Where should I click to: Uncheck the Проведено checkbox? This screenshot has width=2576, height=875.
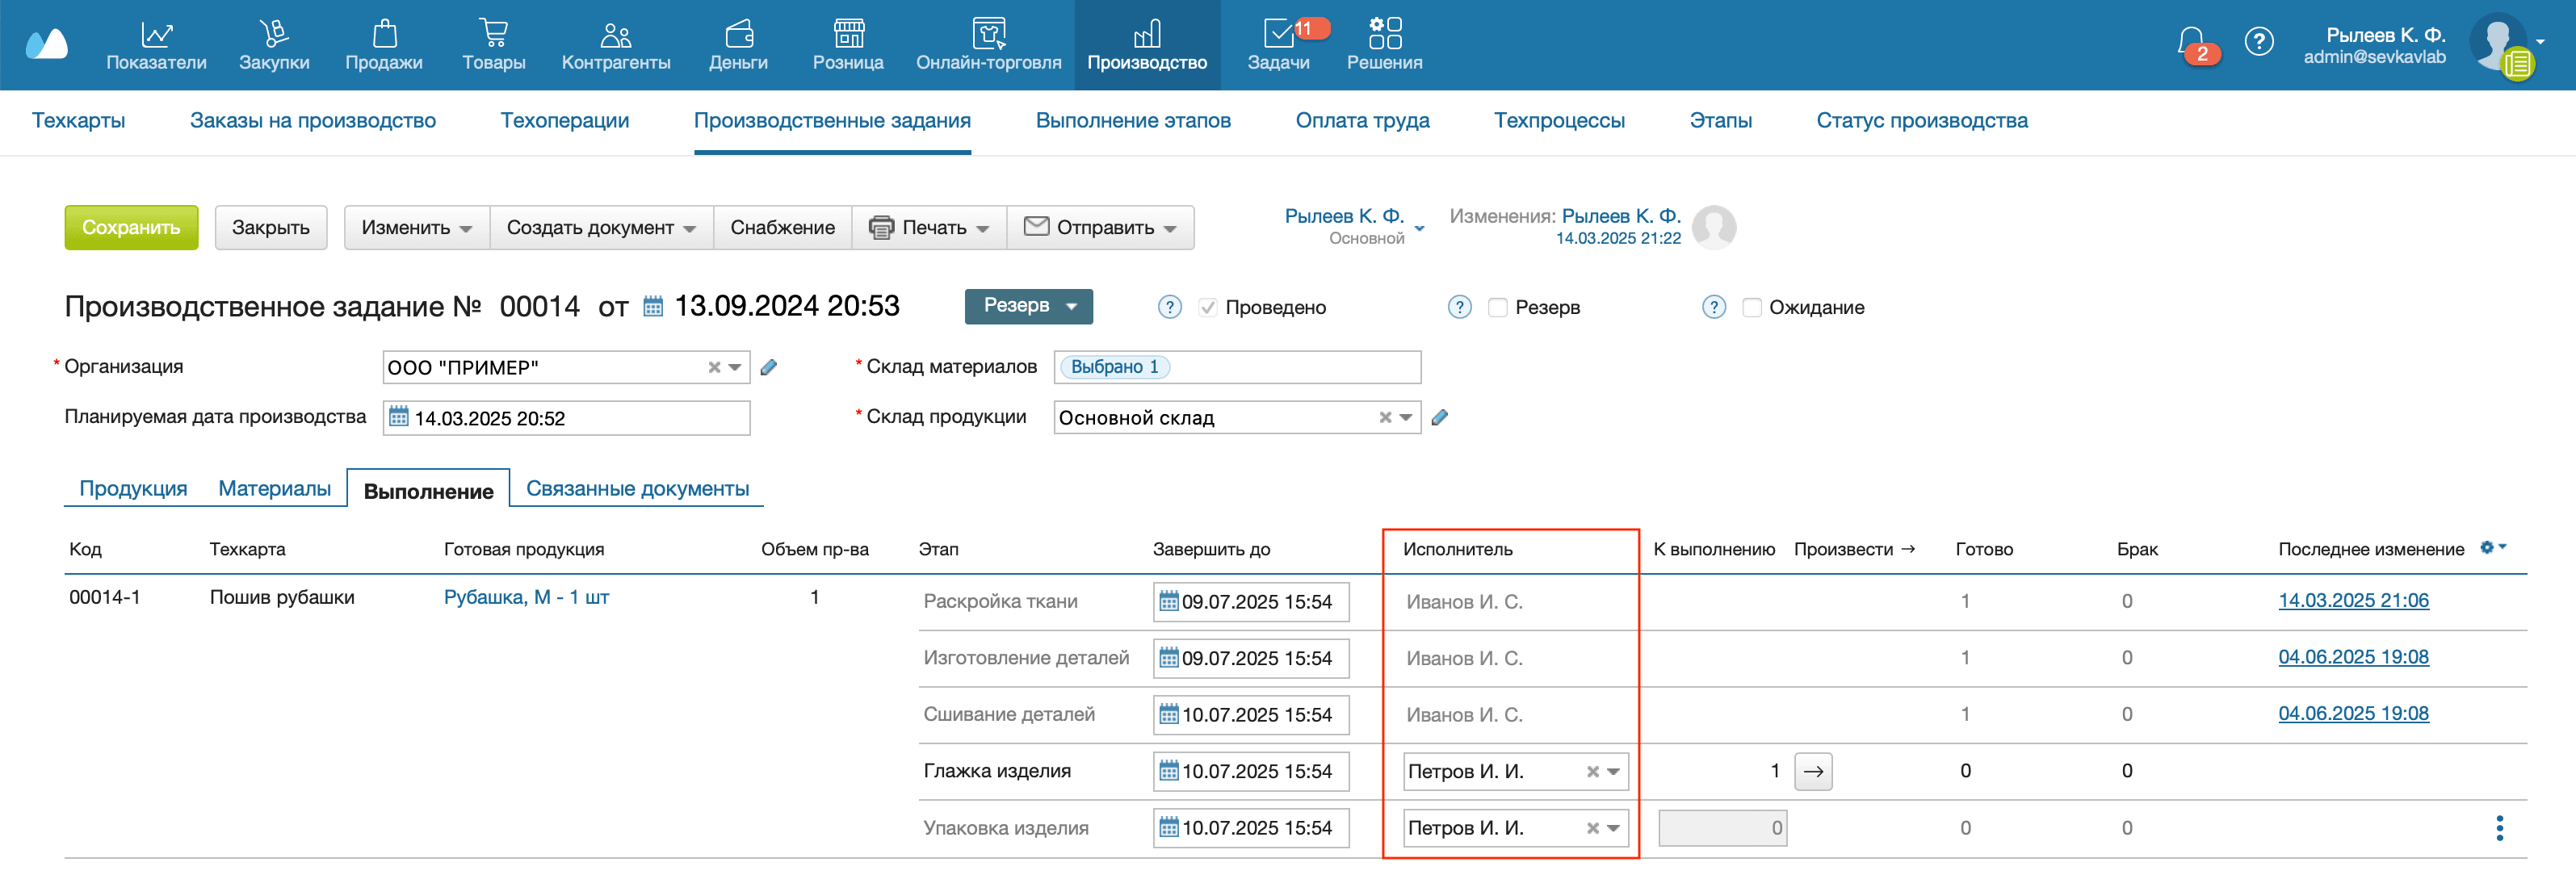pos(1209,308)
